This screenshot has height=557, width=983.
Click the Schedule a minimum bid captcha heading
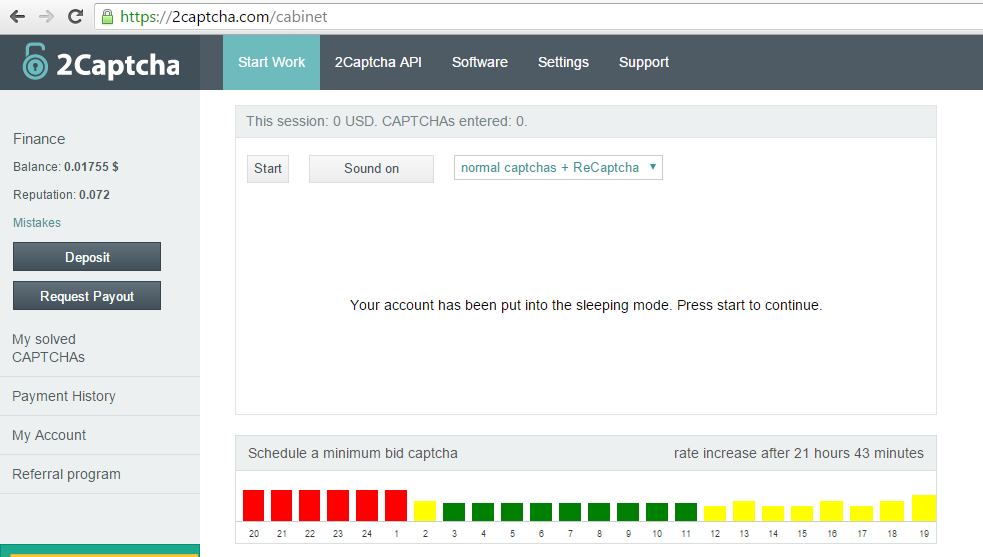[353, 453]
